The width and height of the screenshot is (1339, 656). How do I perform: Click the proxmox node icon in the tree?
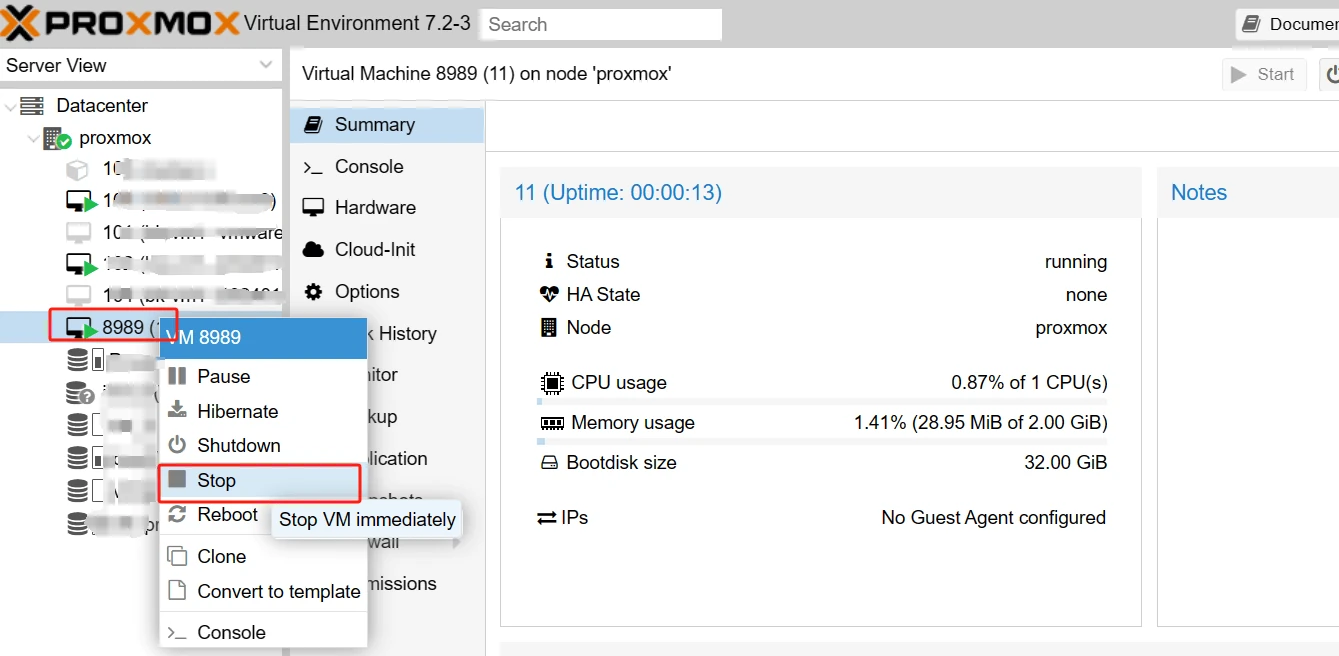(x=57, y=138)
